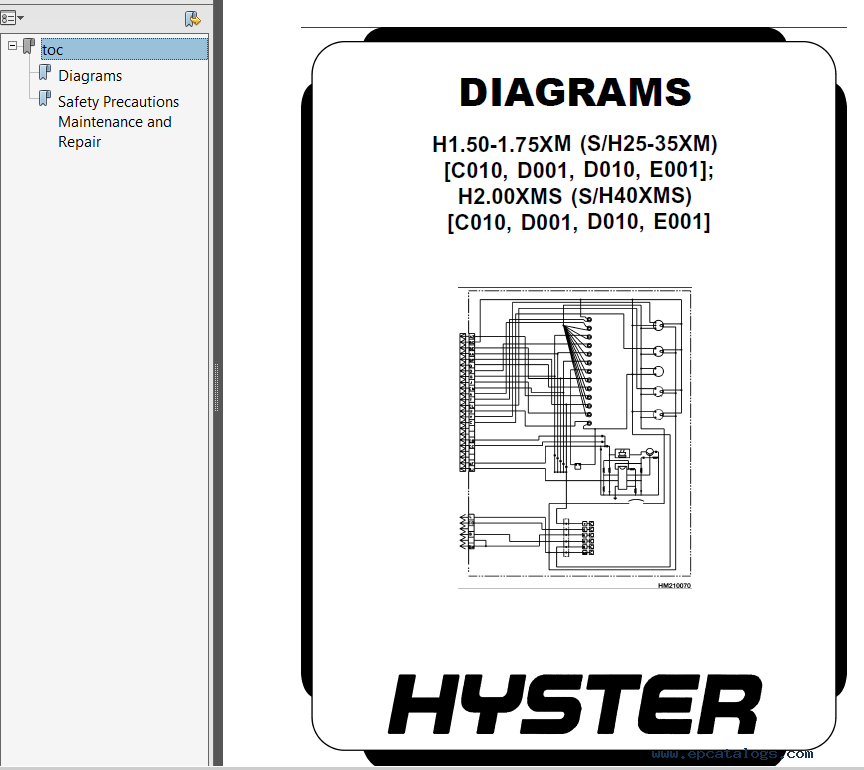Select the toc bookmark

[125, 49]
